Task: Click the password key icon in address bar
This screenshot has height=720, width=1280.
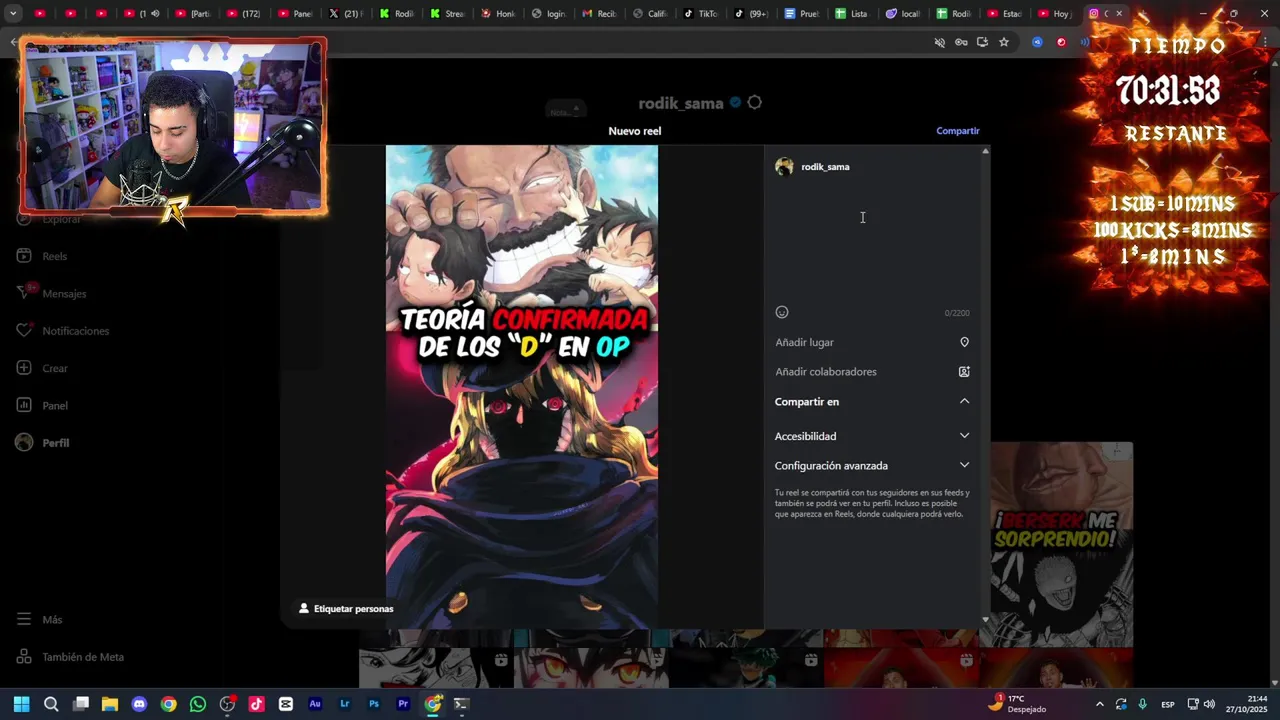Action: 961,42
